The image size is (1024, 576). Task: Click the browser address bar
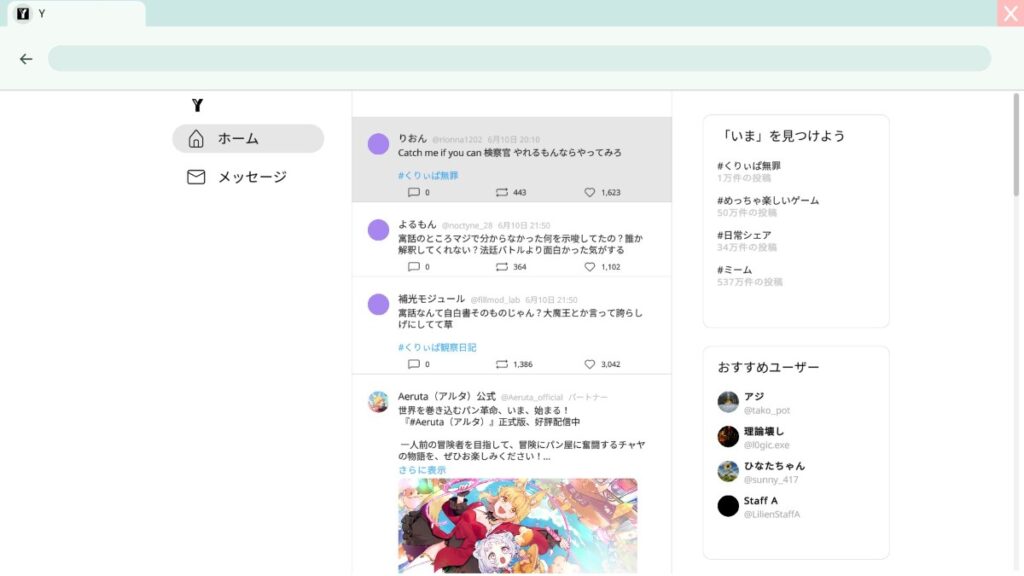pyautogui.click(x=519, y=59)
